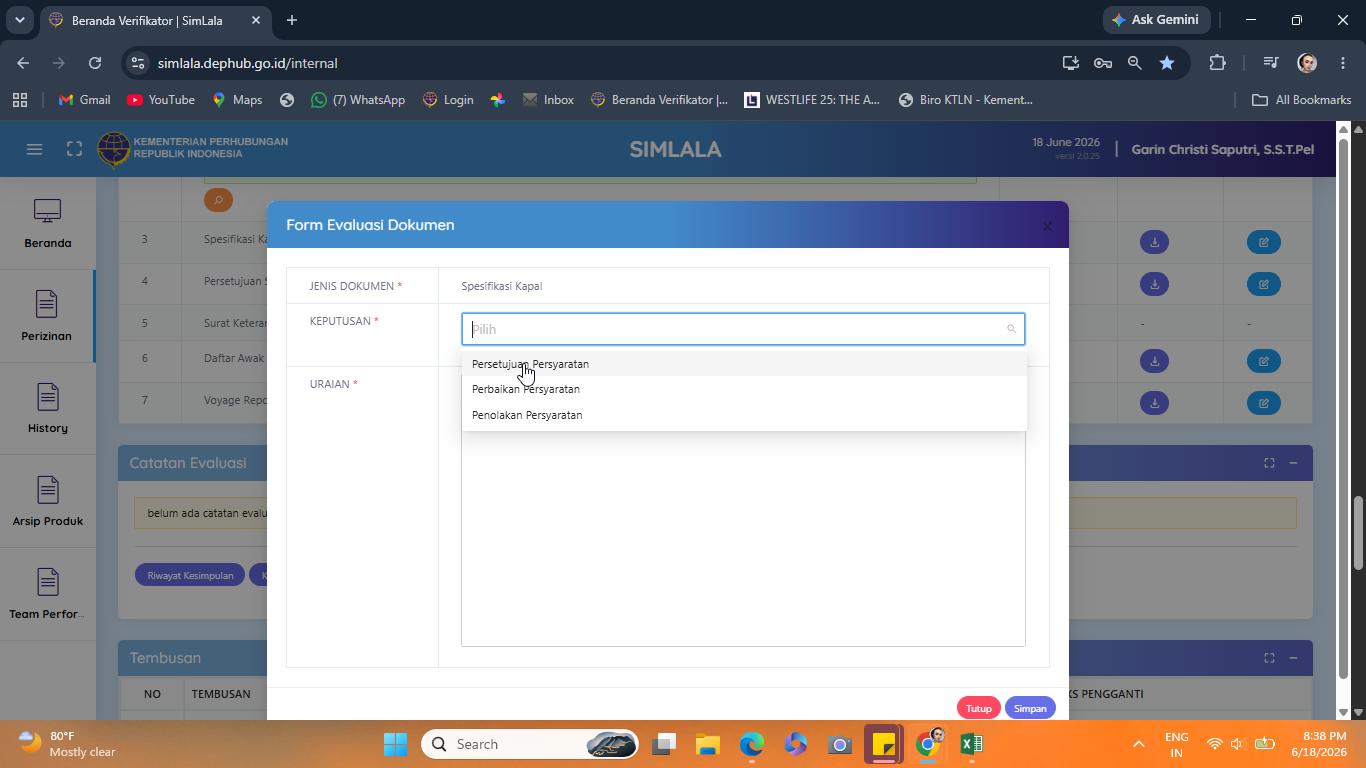The image size is (1366, 768).
Task: Save the form with Simpan
Action: 1030,708
